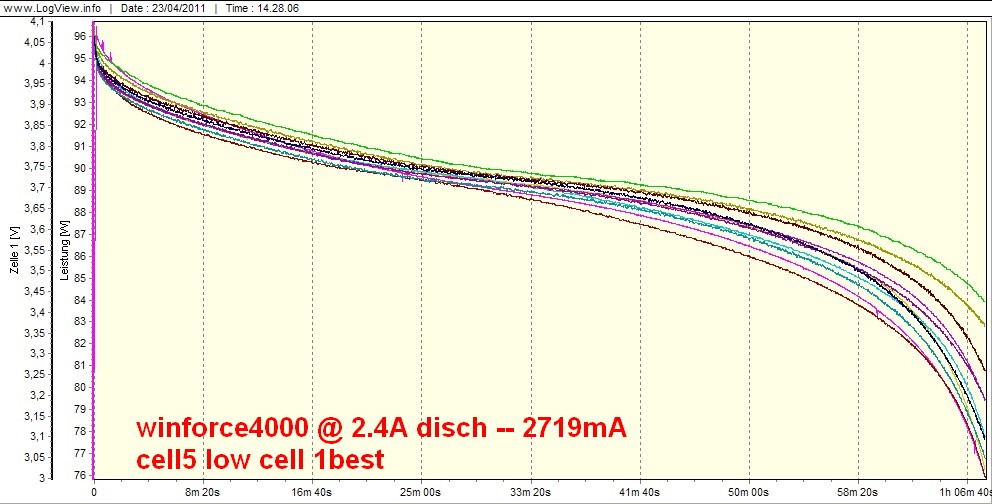Screen dimensions: 992x504
Task: Click the 3,65 voltage axis label
Action: pyautogui.click(x=35, y=208)
